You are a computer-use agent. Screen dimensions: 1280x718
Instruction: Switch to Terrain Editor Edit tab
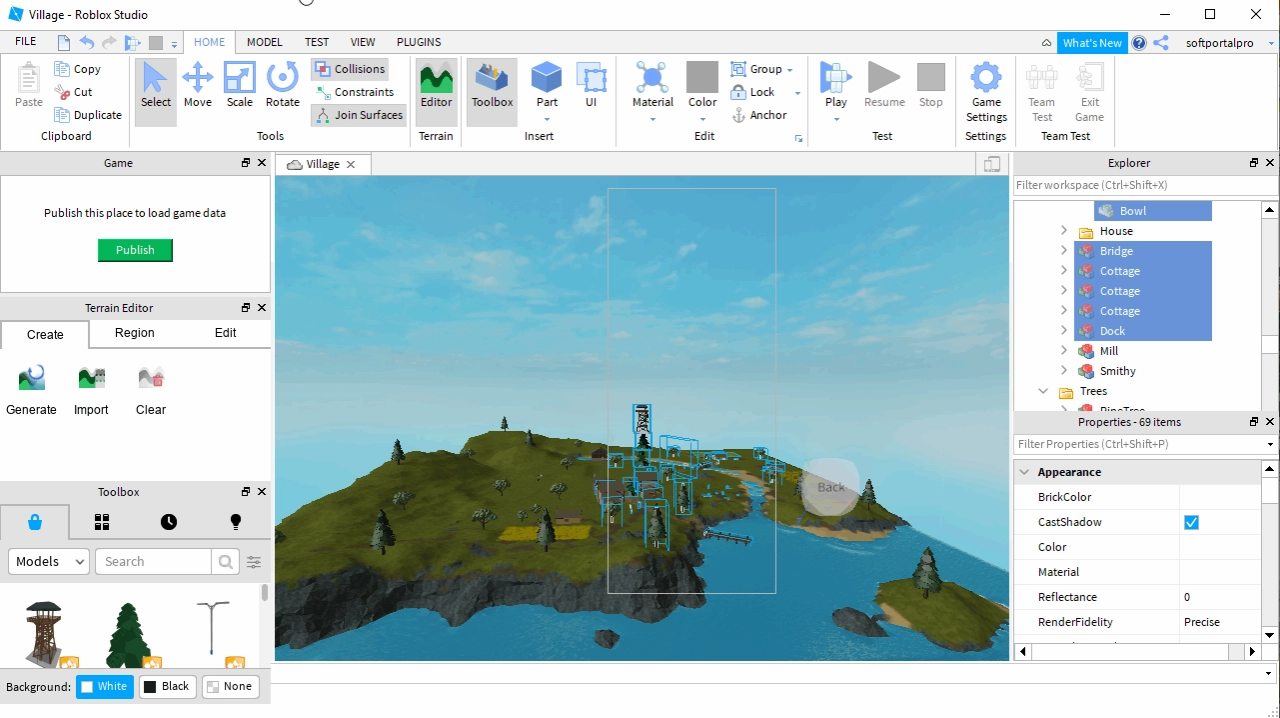226,333
